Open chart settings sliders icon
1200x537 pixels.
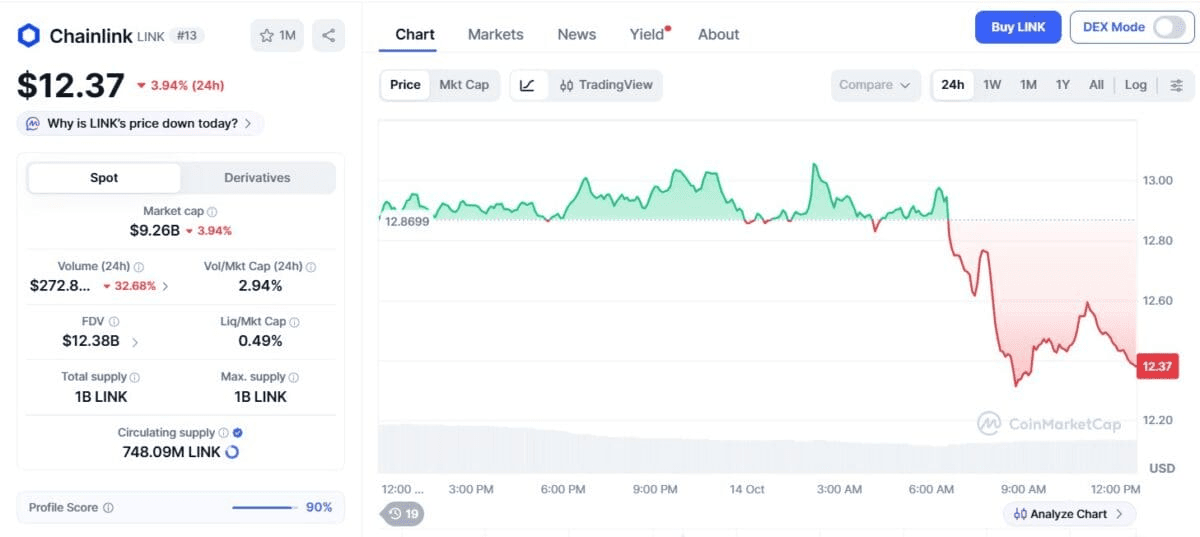tap(1175, 85)
